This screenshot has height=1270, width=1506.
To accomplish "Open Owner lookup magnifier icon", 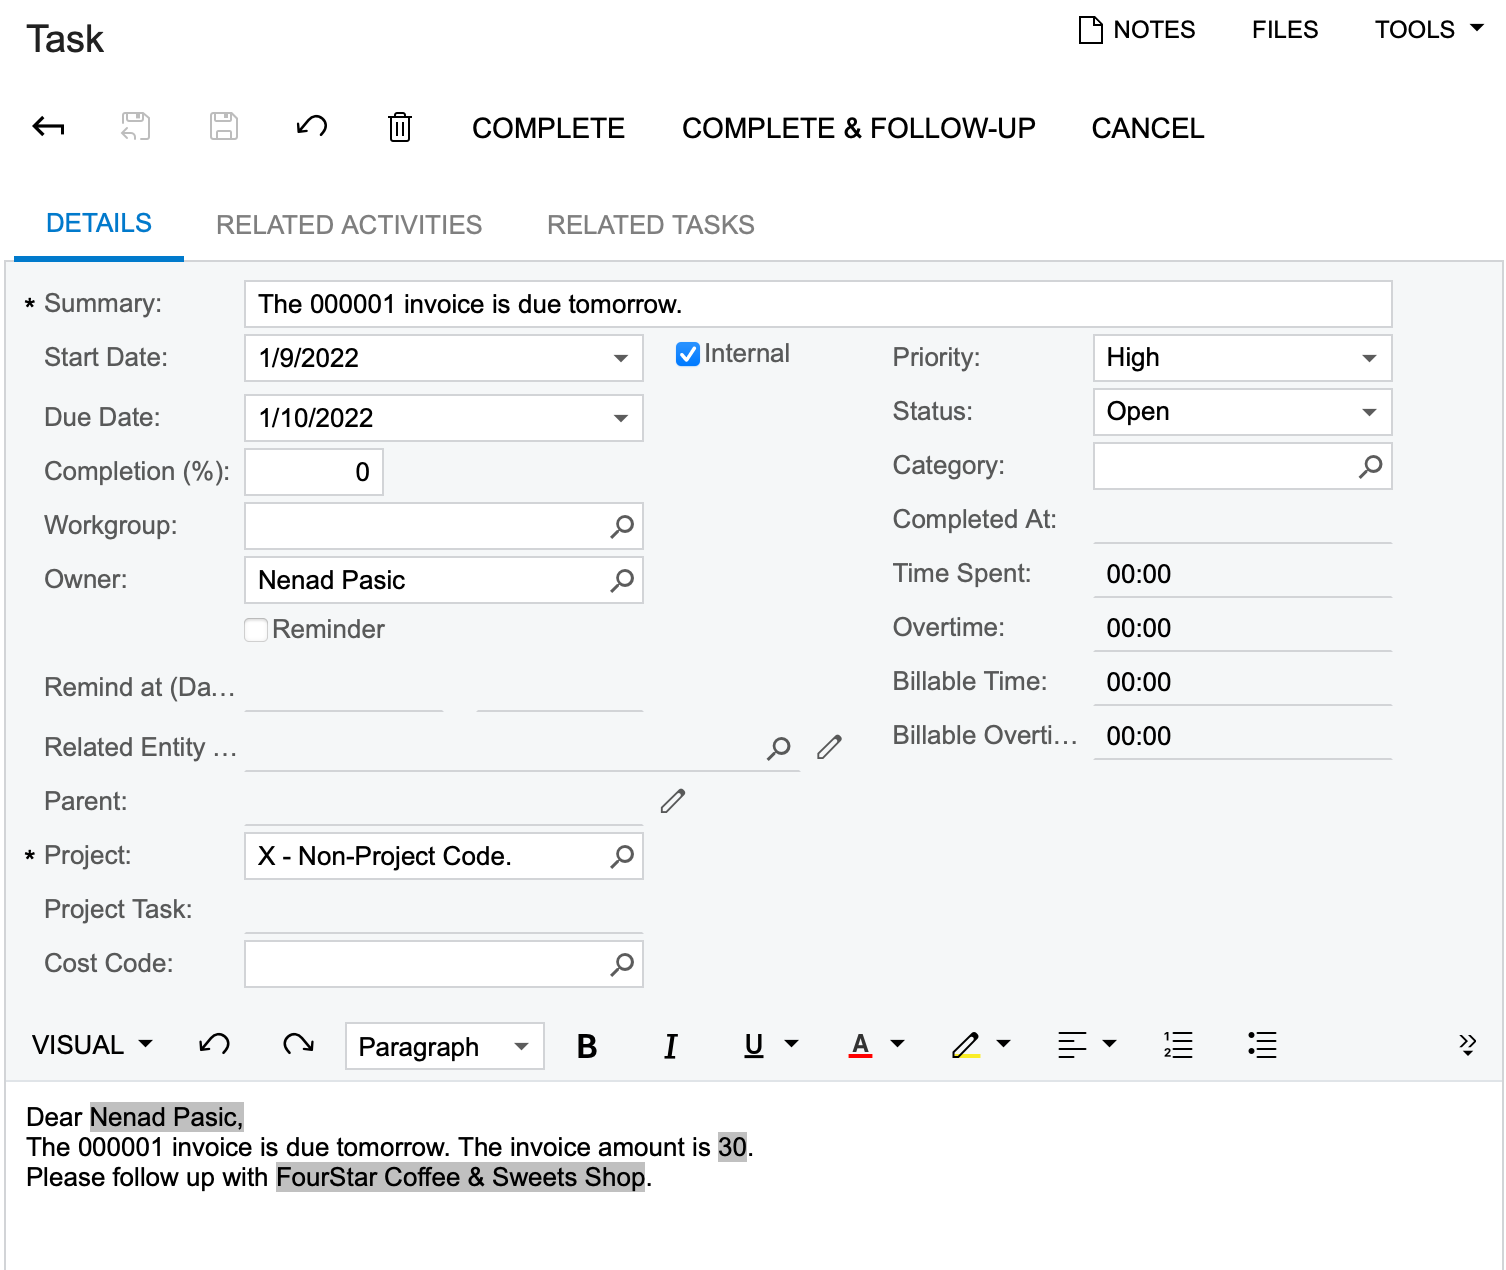I will 622,580.
